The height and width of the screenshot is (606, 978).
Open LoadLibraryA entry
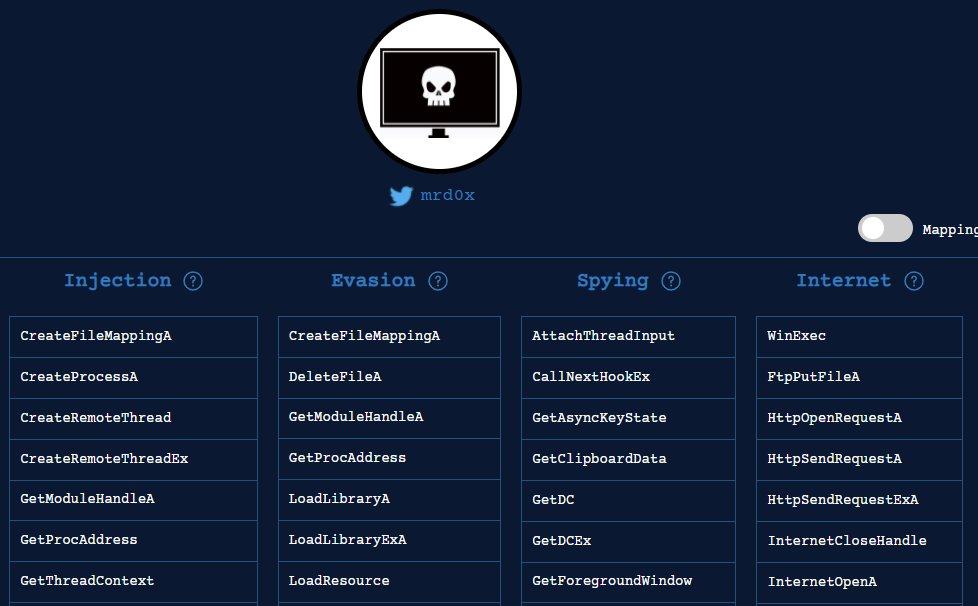tap(389, 500)
